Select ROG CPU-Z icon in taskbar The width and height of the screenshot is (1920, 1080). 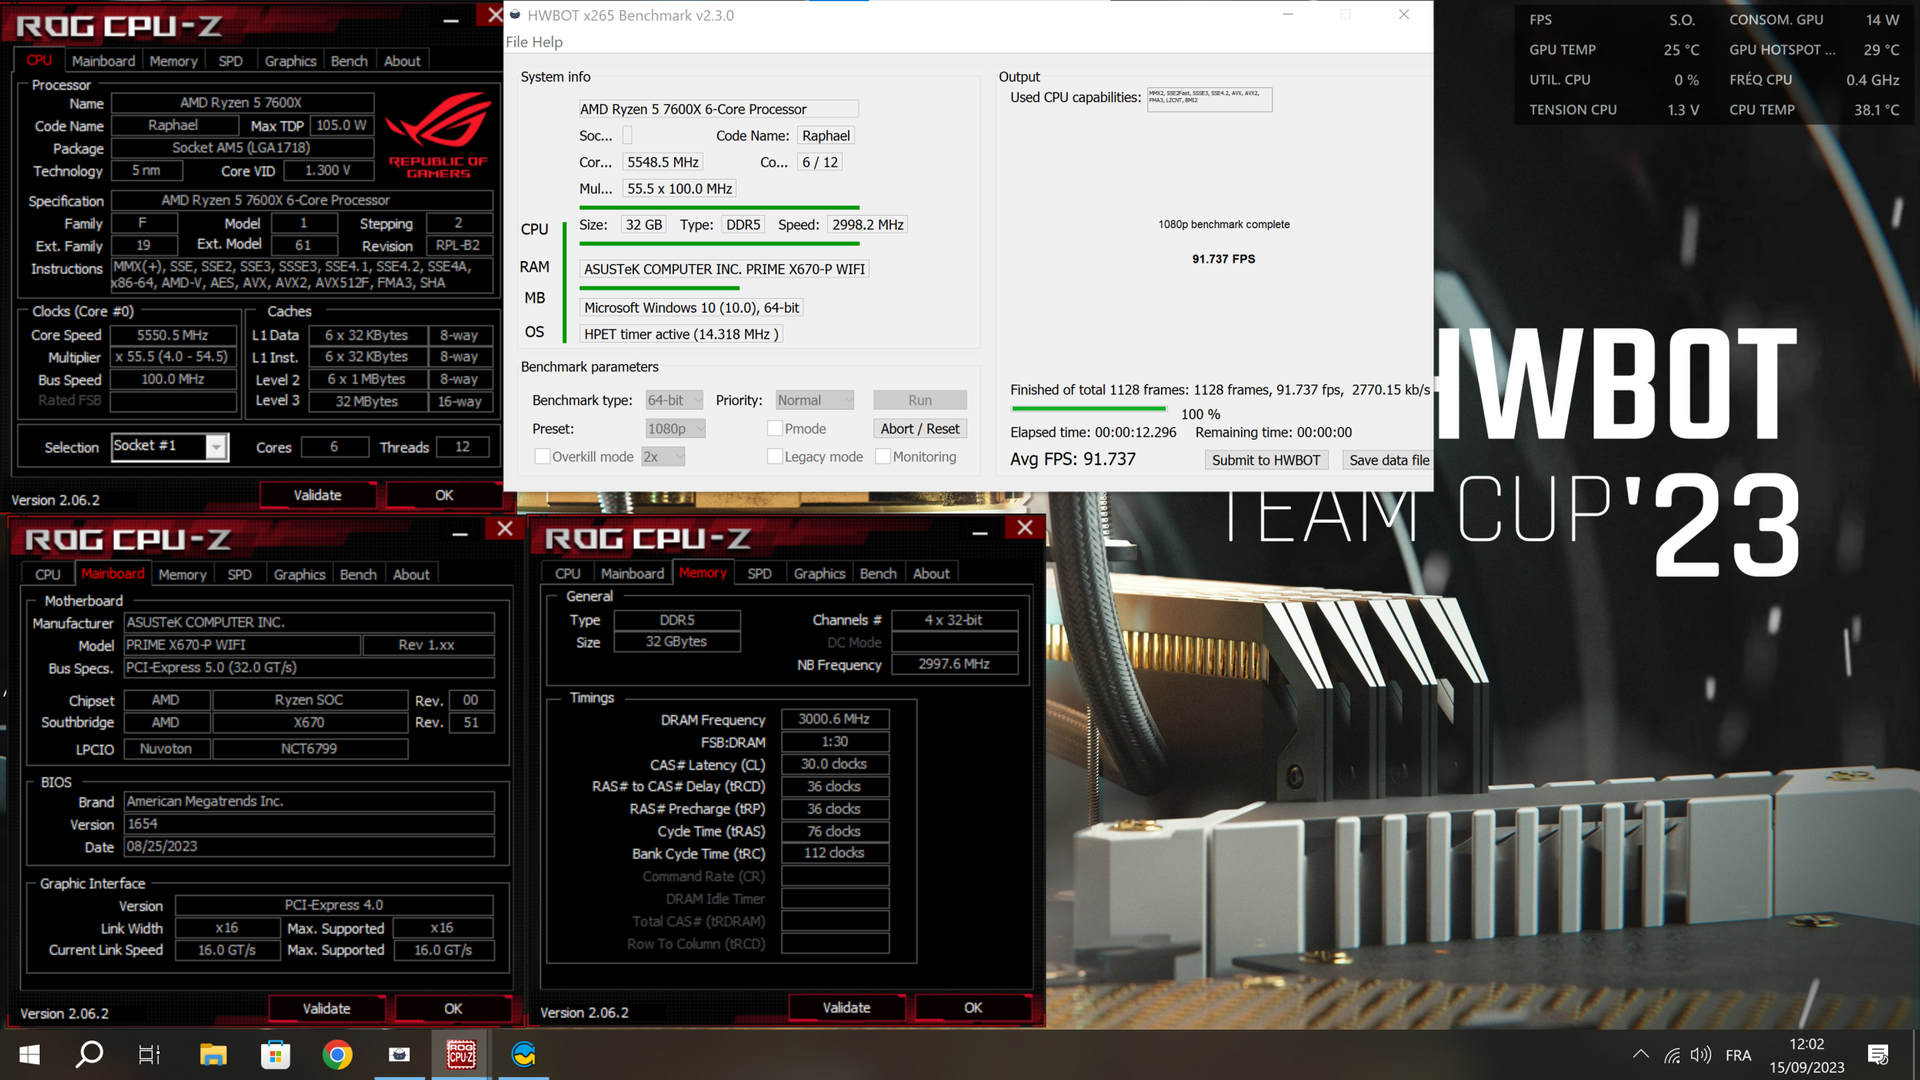(x=461, y=1055)
